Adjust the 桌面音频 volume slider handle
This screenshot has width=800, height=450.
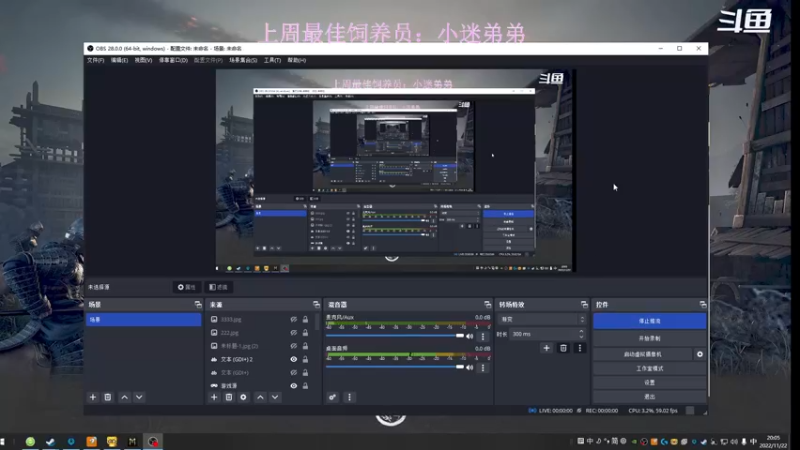(x=460, y=367)
